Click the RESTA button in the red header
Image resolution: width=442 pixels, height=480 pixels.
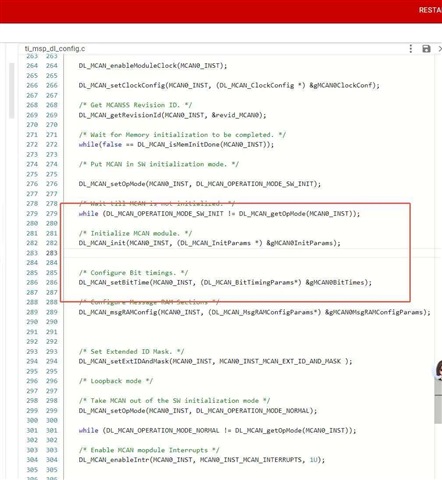(430, 10)
